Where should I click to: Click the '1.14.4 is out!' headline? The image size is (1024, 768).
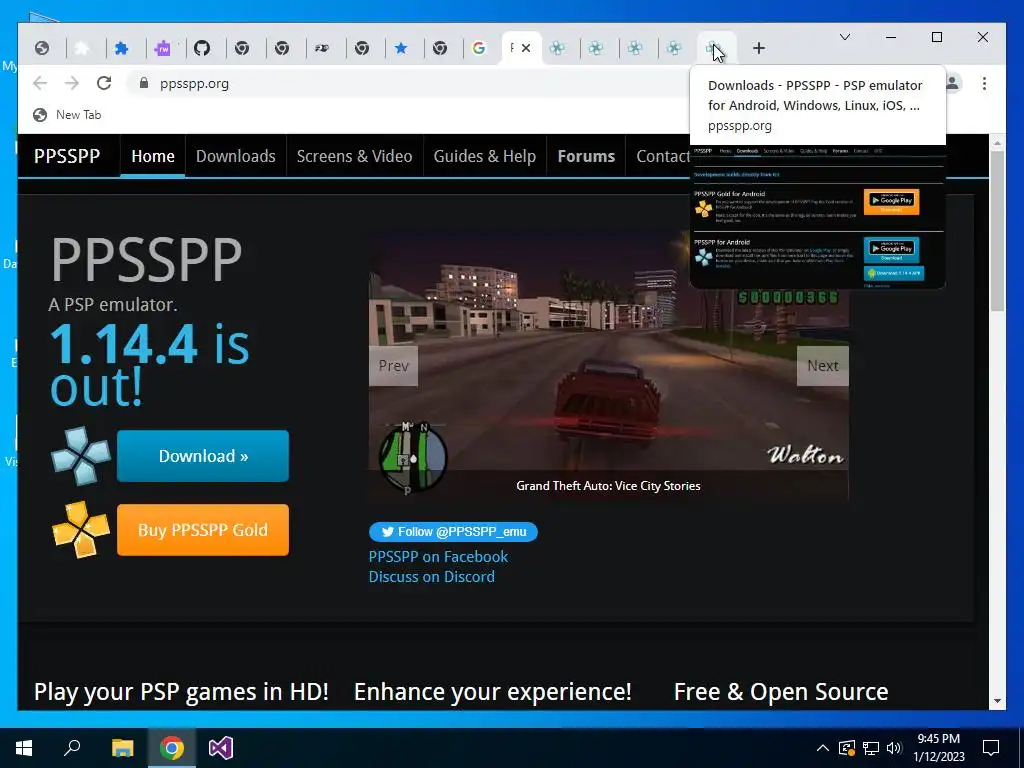point(150,364)
